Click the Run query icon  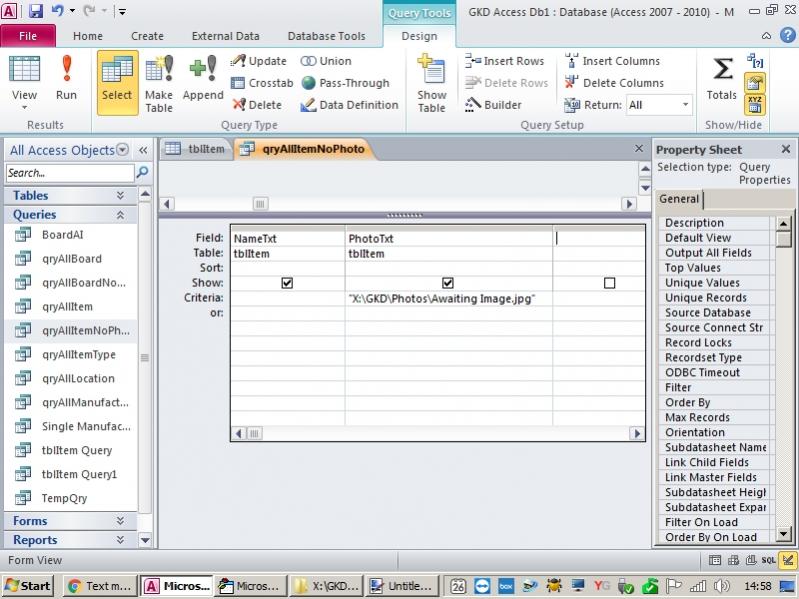coord(66,78)
